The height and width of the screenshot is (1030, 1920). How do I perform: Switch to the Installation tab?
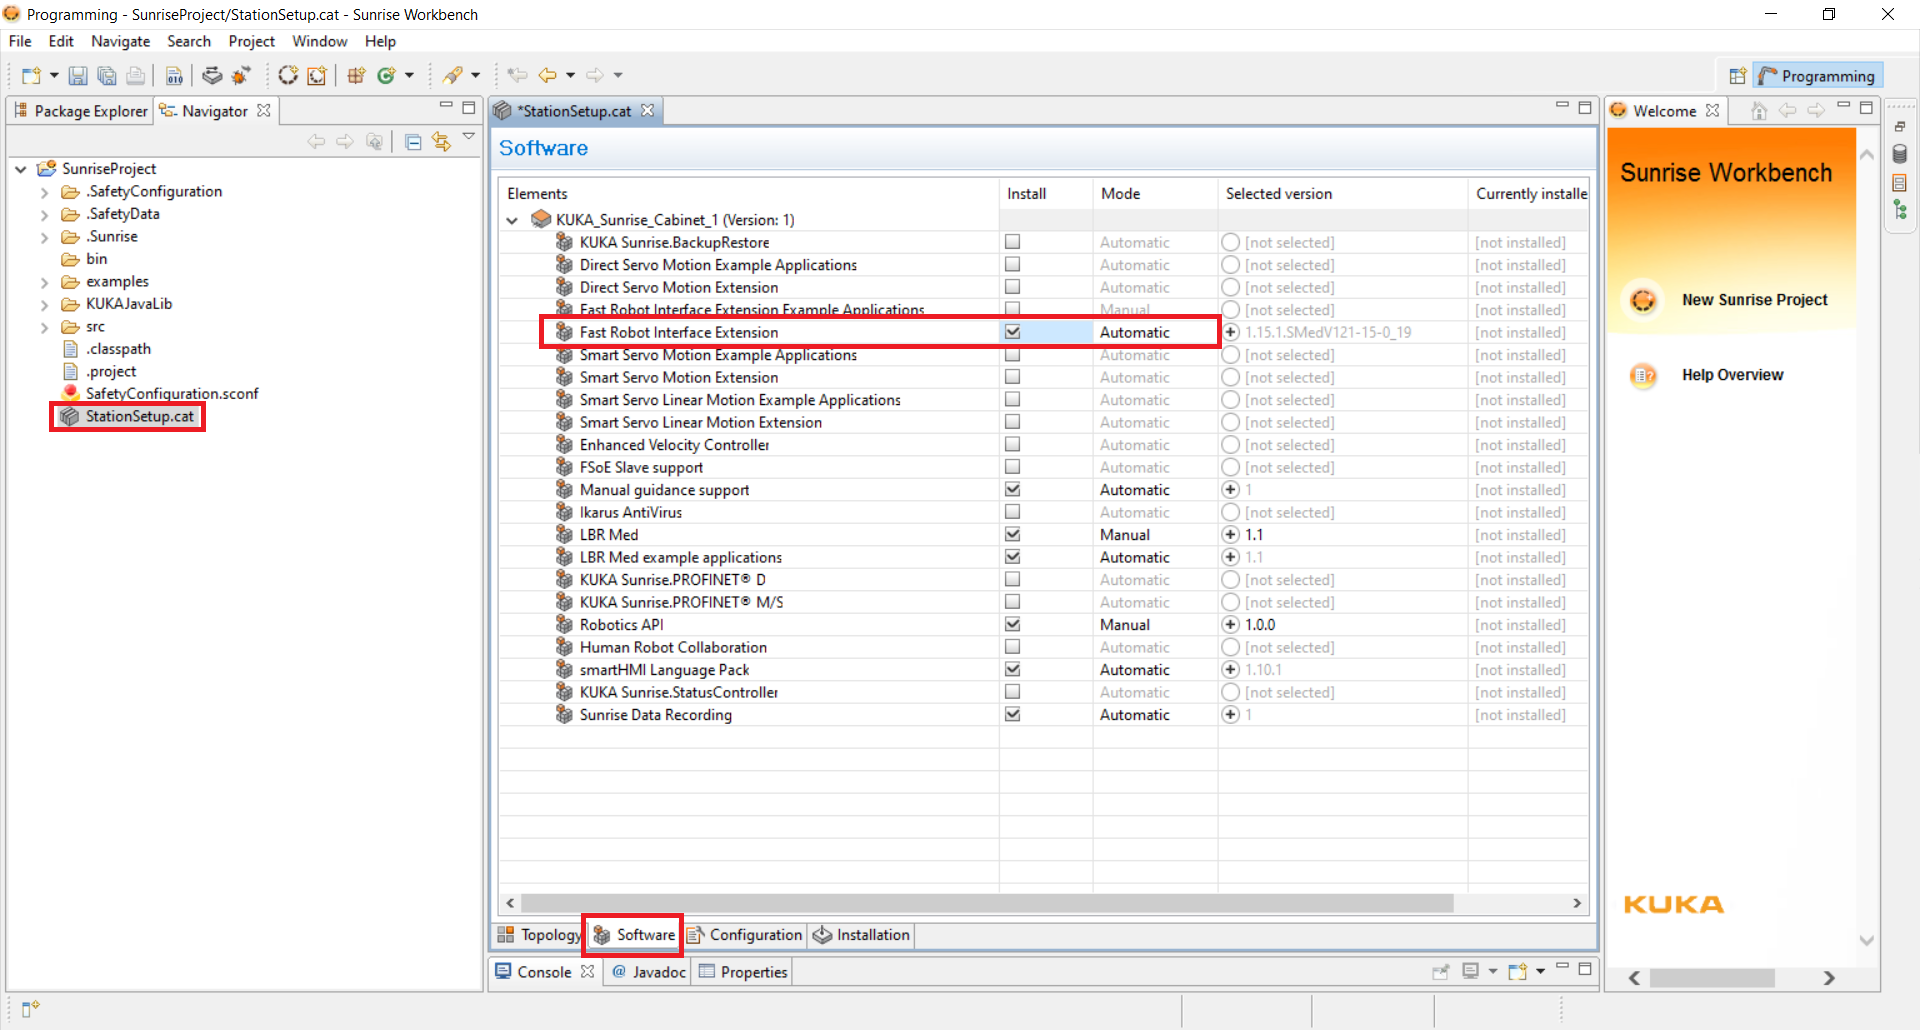pyautogui.click(x=861, y=935)
